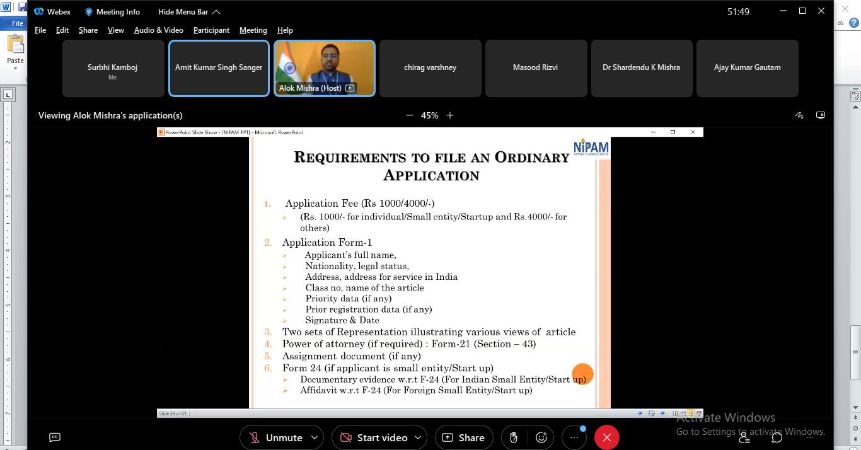Click the Meeting Info button
The height and width of the screenshot is (450, 861).
112,12
